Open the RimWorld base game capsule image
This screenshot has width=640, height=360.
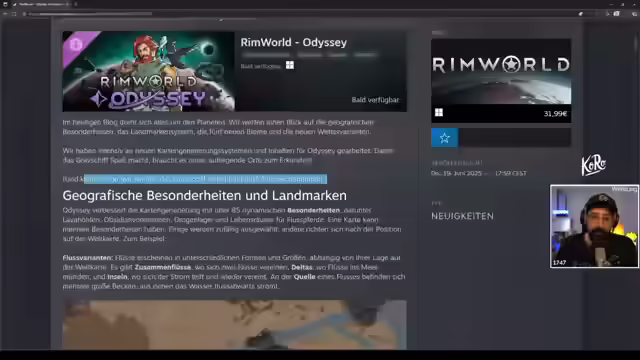(501, 71)
